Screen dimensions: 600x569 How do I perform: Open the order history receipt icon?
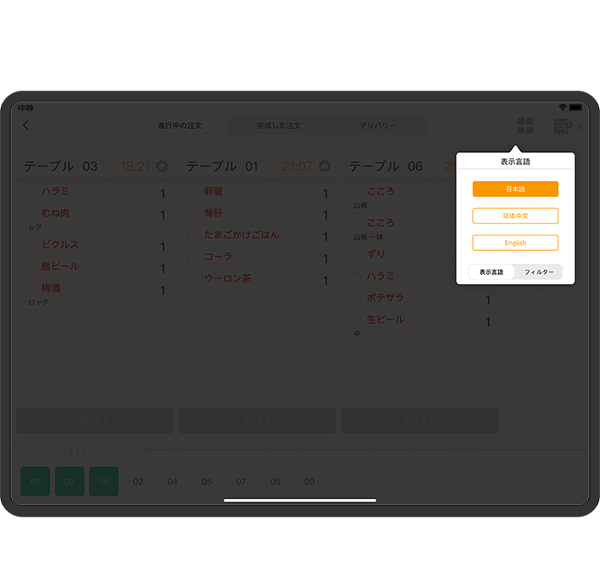562,126
